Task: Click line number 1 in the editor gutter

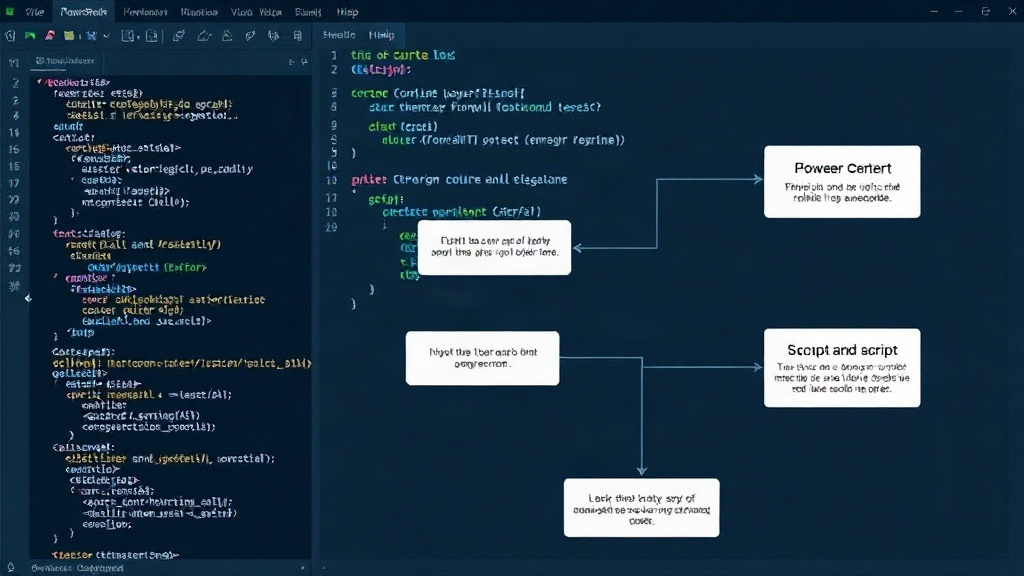Action: 334,56
